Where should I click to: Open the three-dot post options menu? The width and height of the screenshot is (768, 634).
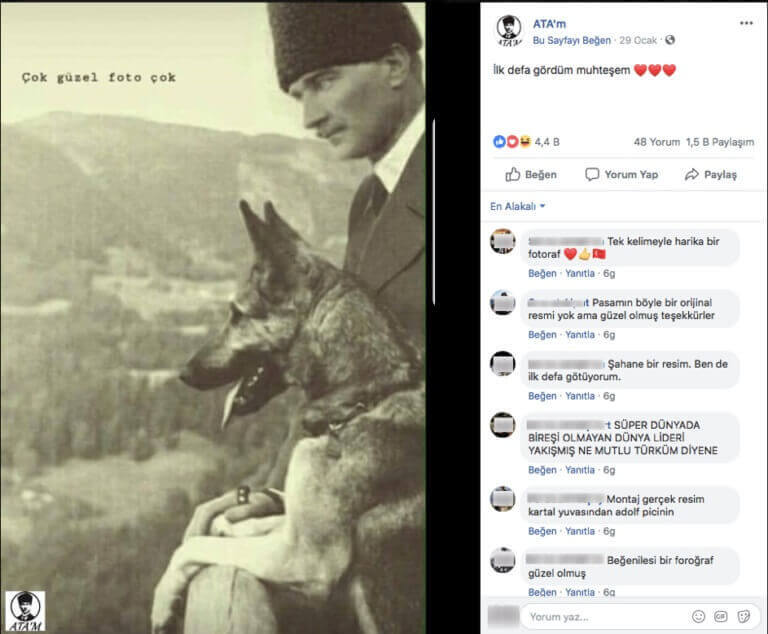click(x=746, y=23)
